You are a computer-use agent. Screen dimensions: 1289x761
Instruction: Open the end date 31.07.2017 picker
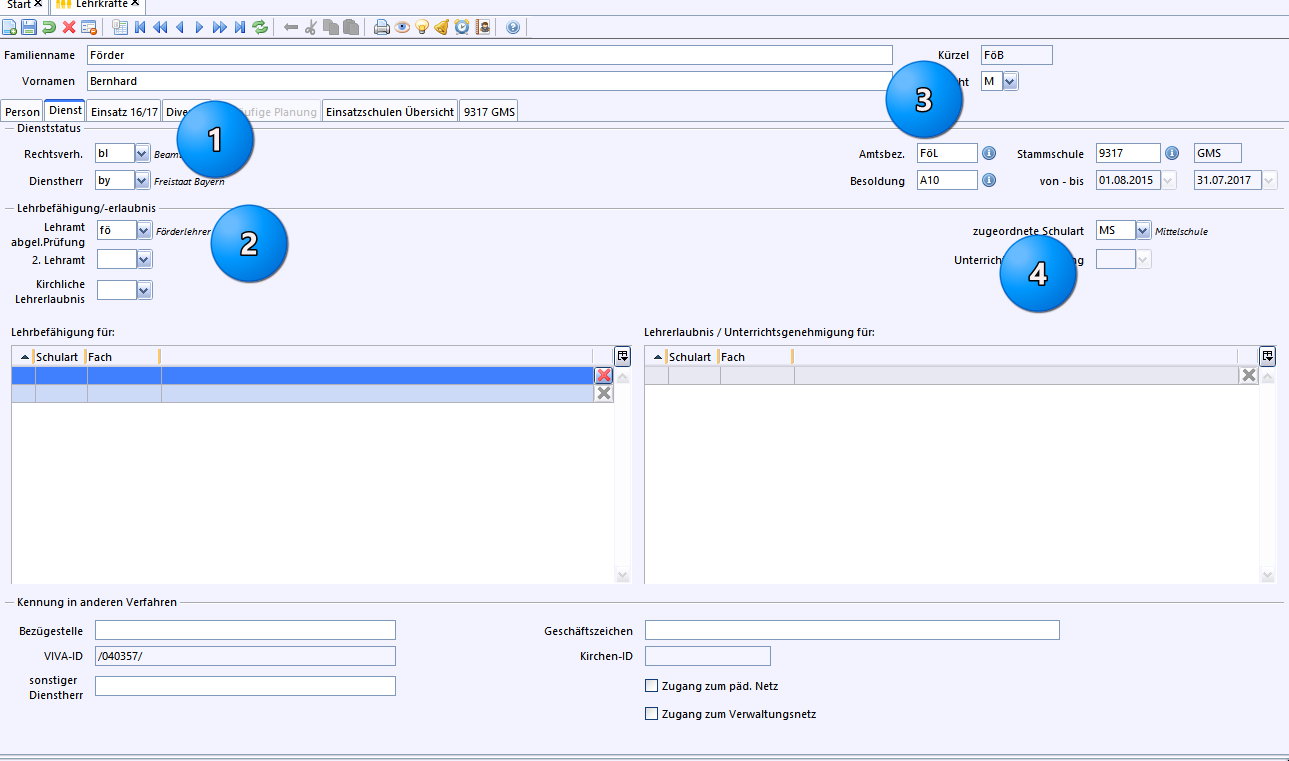pyautogui.click(x=1269, y=180)
